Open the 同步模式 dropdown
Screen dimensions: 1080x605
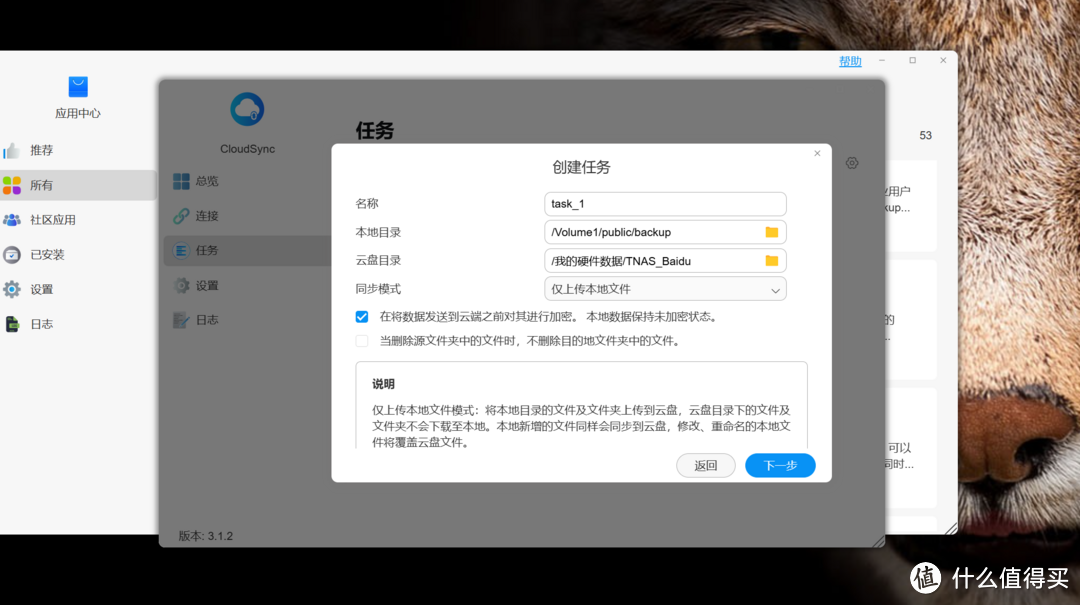click(664, 289)
